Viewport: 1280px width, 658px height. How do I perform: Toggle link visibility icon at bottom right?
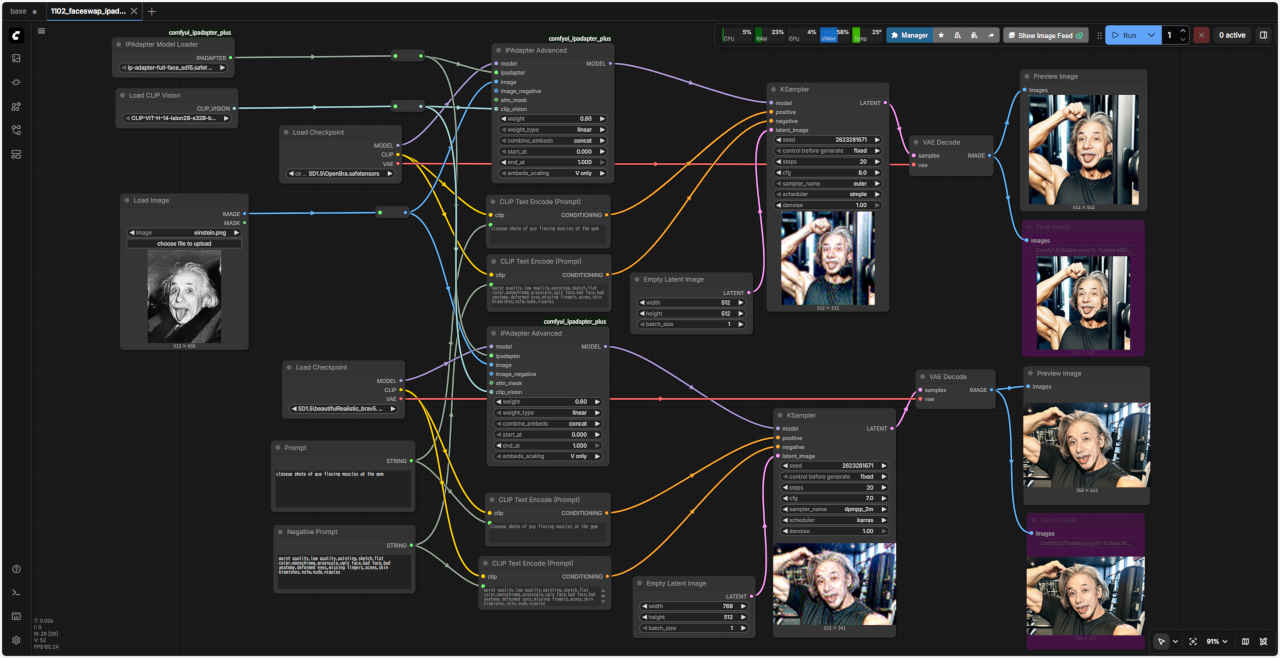pos(1263,641)
